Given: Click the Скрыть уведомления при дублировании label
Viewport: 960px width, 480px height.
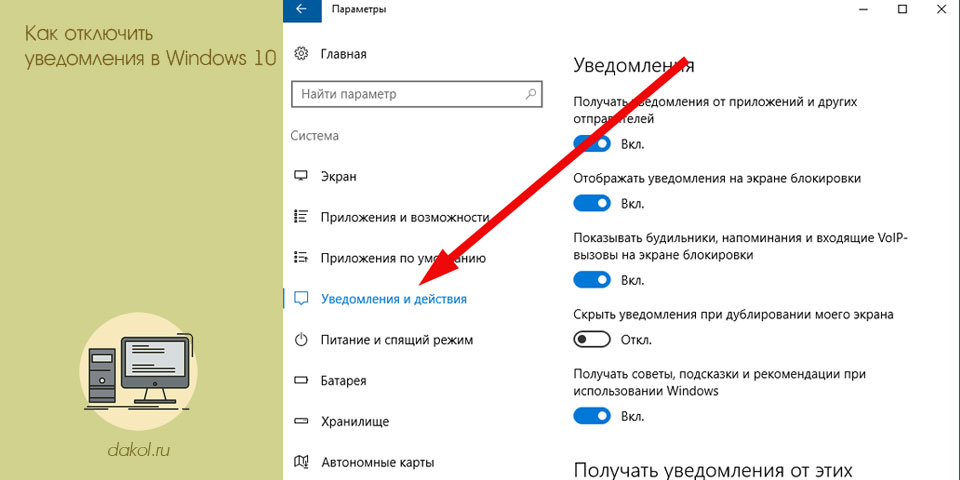Looking at the screenshot, I should pyautogui.click(x=733, y=315).
